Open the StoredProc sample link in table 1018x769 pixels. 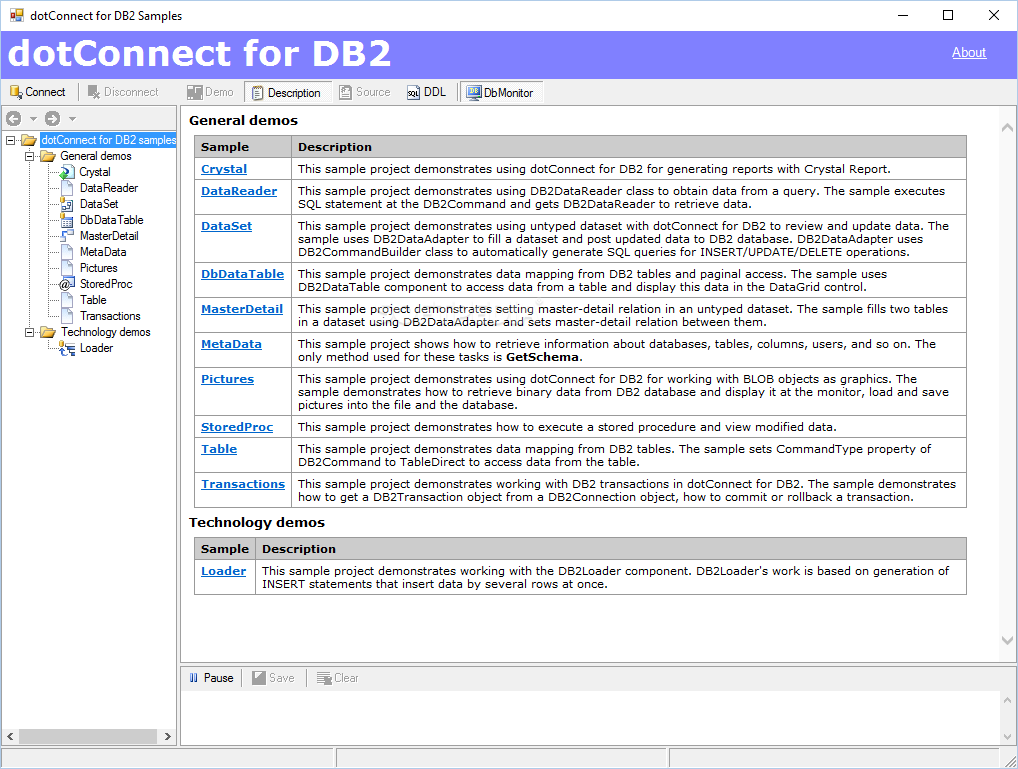pyautogui.click(x=237, y=427)
